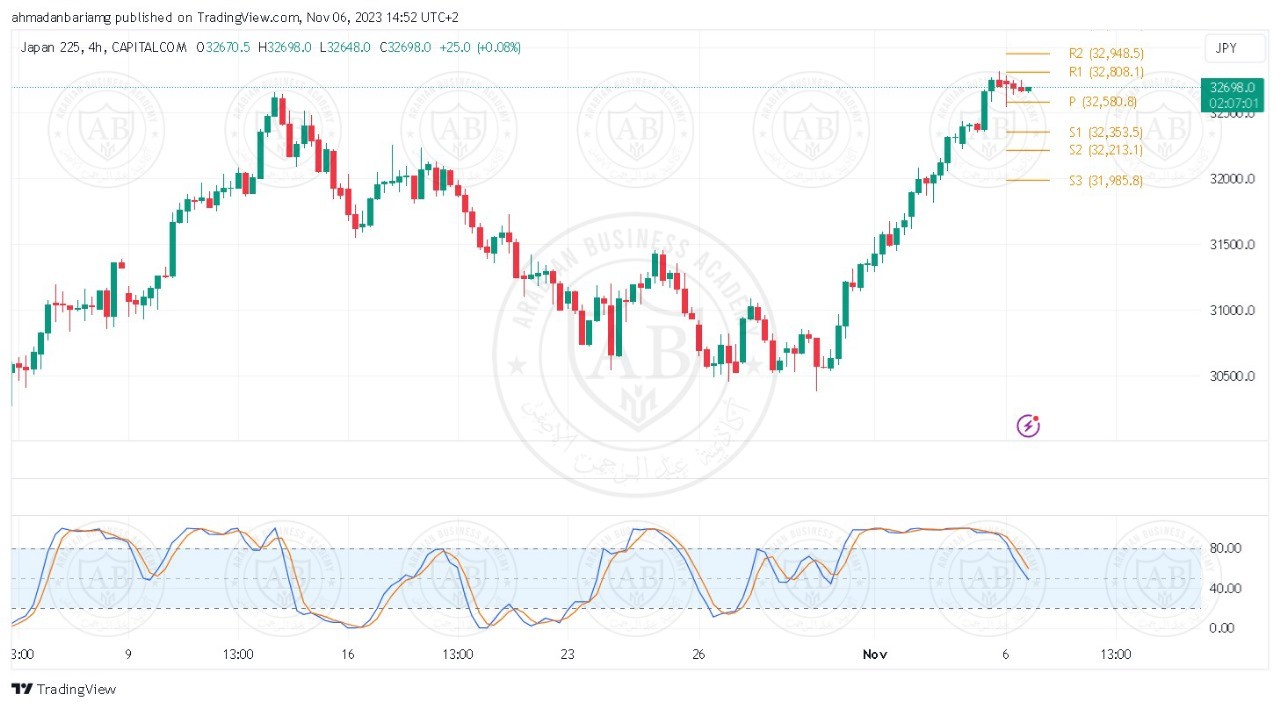Click the current price label 32698.0

point(1231,88)
